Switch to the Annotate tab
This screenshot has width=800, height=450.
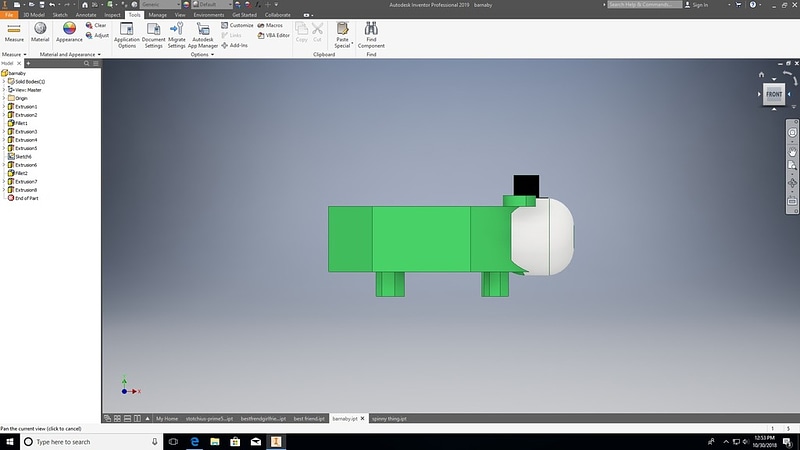coord(86,15)
